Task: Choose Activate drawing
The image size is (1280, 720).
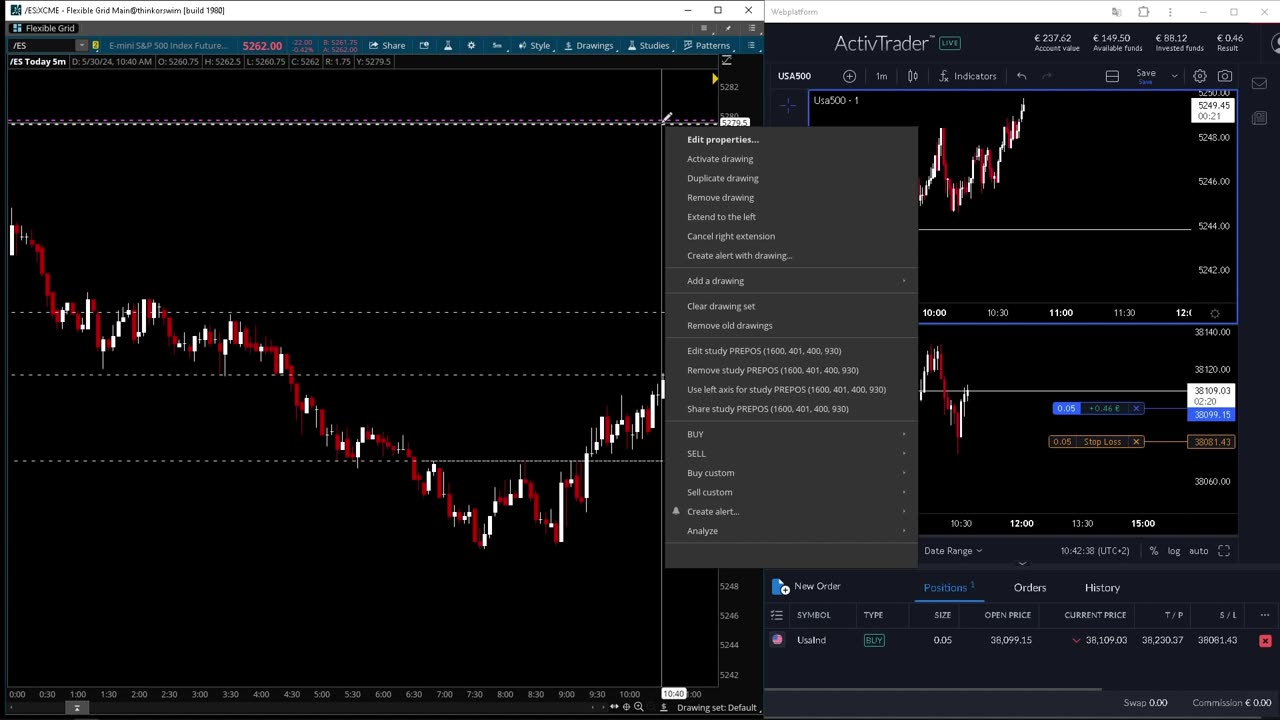Action: [720, 159]
